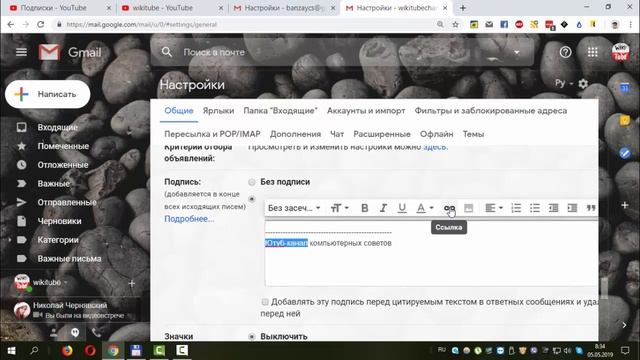Viewport: 640px width, 360px height.
Task: Bookmark this page with the star icon
Action: 456,24
